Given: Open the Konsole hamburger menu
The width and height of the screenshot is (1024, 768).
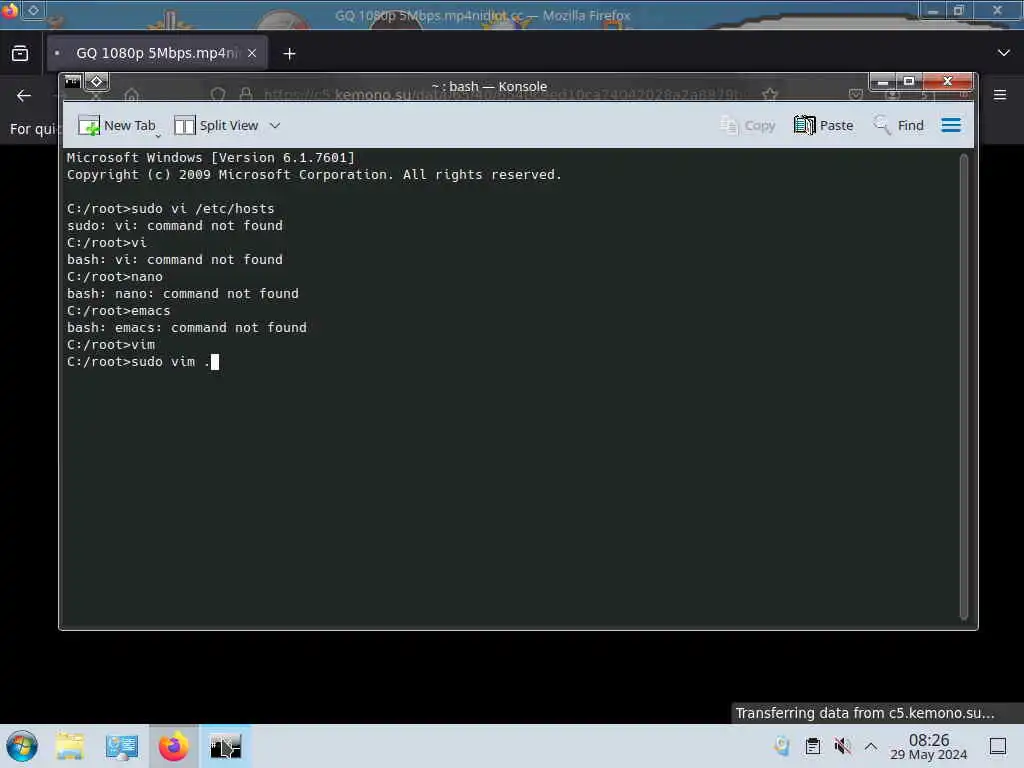Looking at the screenshot, I should point(951,125).
